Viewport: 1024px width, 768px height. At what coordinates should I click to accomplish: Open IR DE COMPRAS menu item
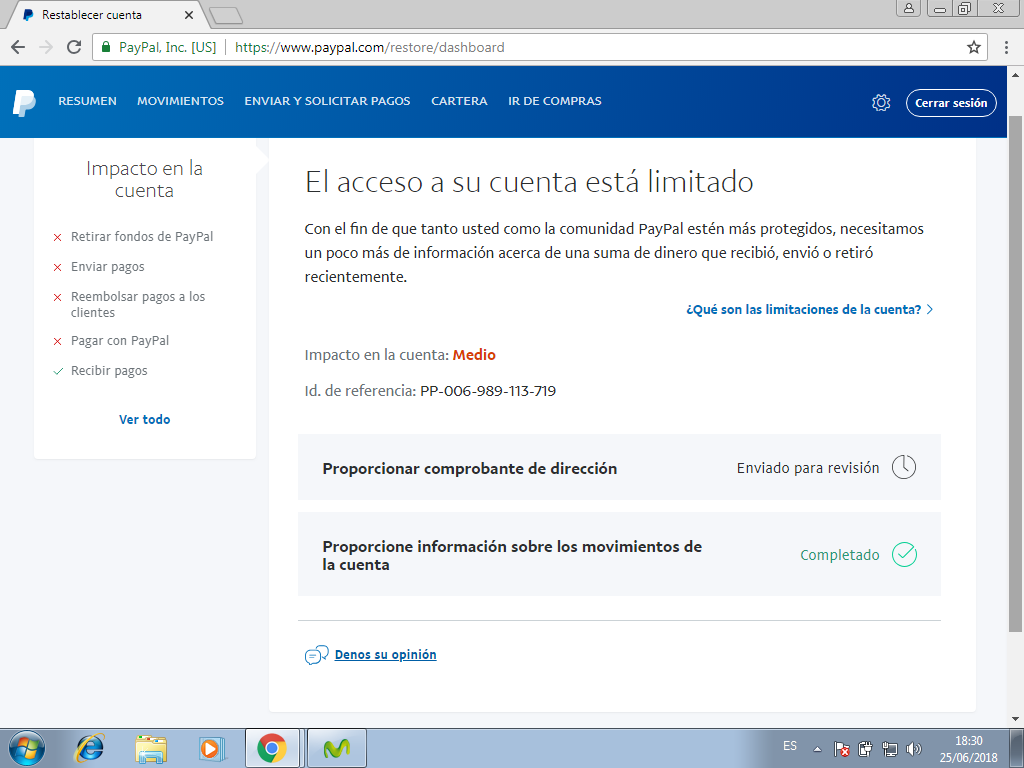(x=555, y=101)
